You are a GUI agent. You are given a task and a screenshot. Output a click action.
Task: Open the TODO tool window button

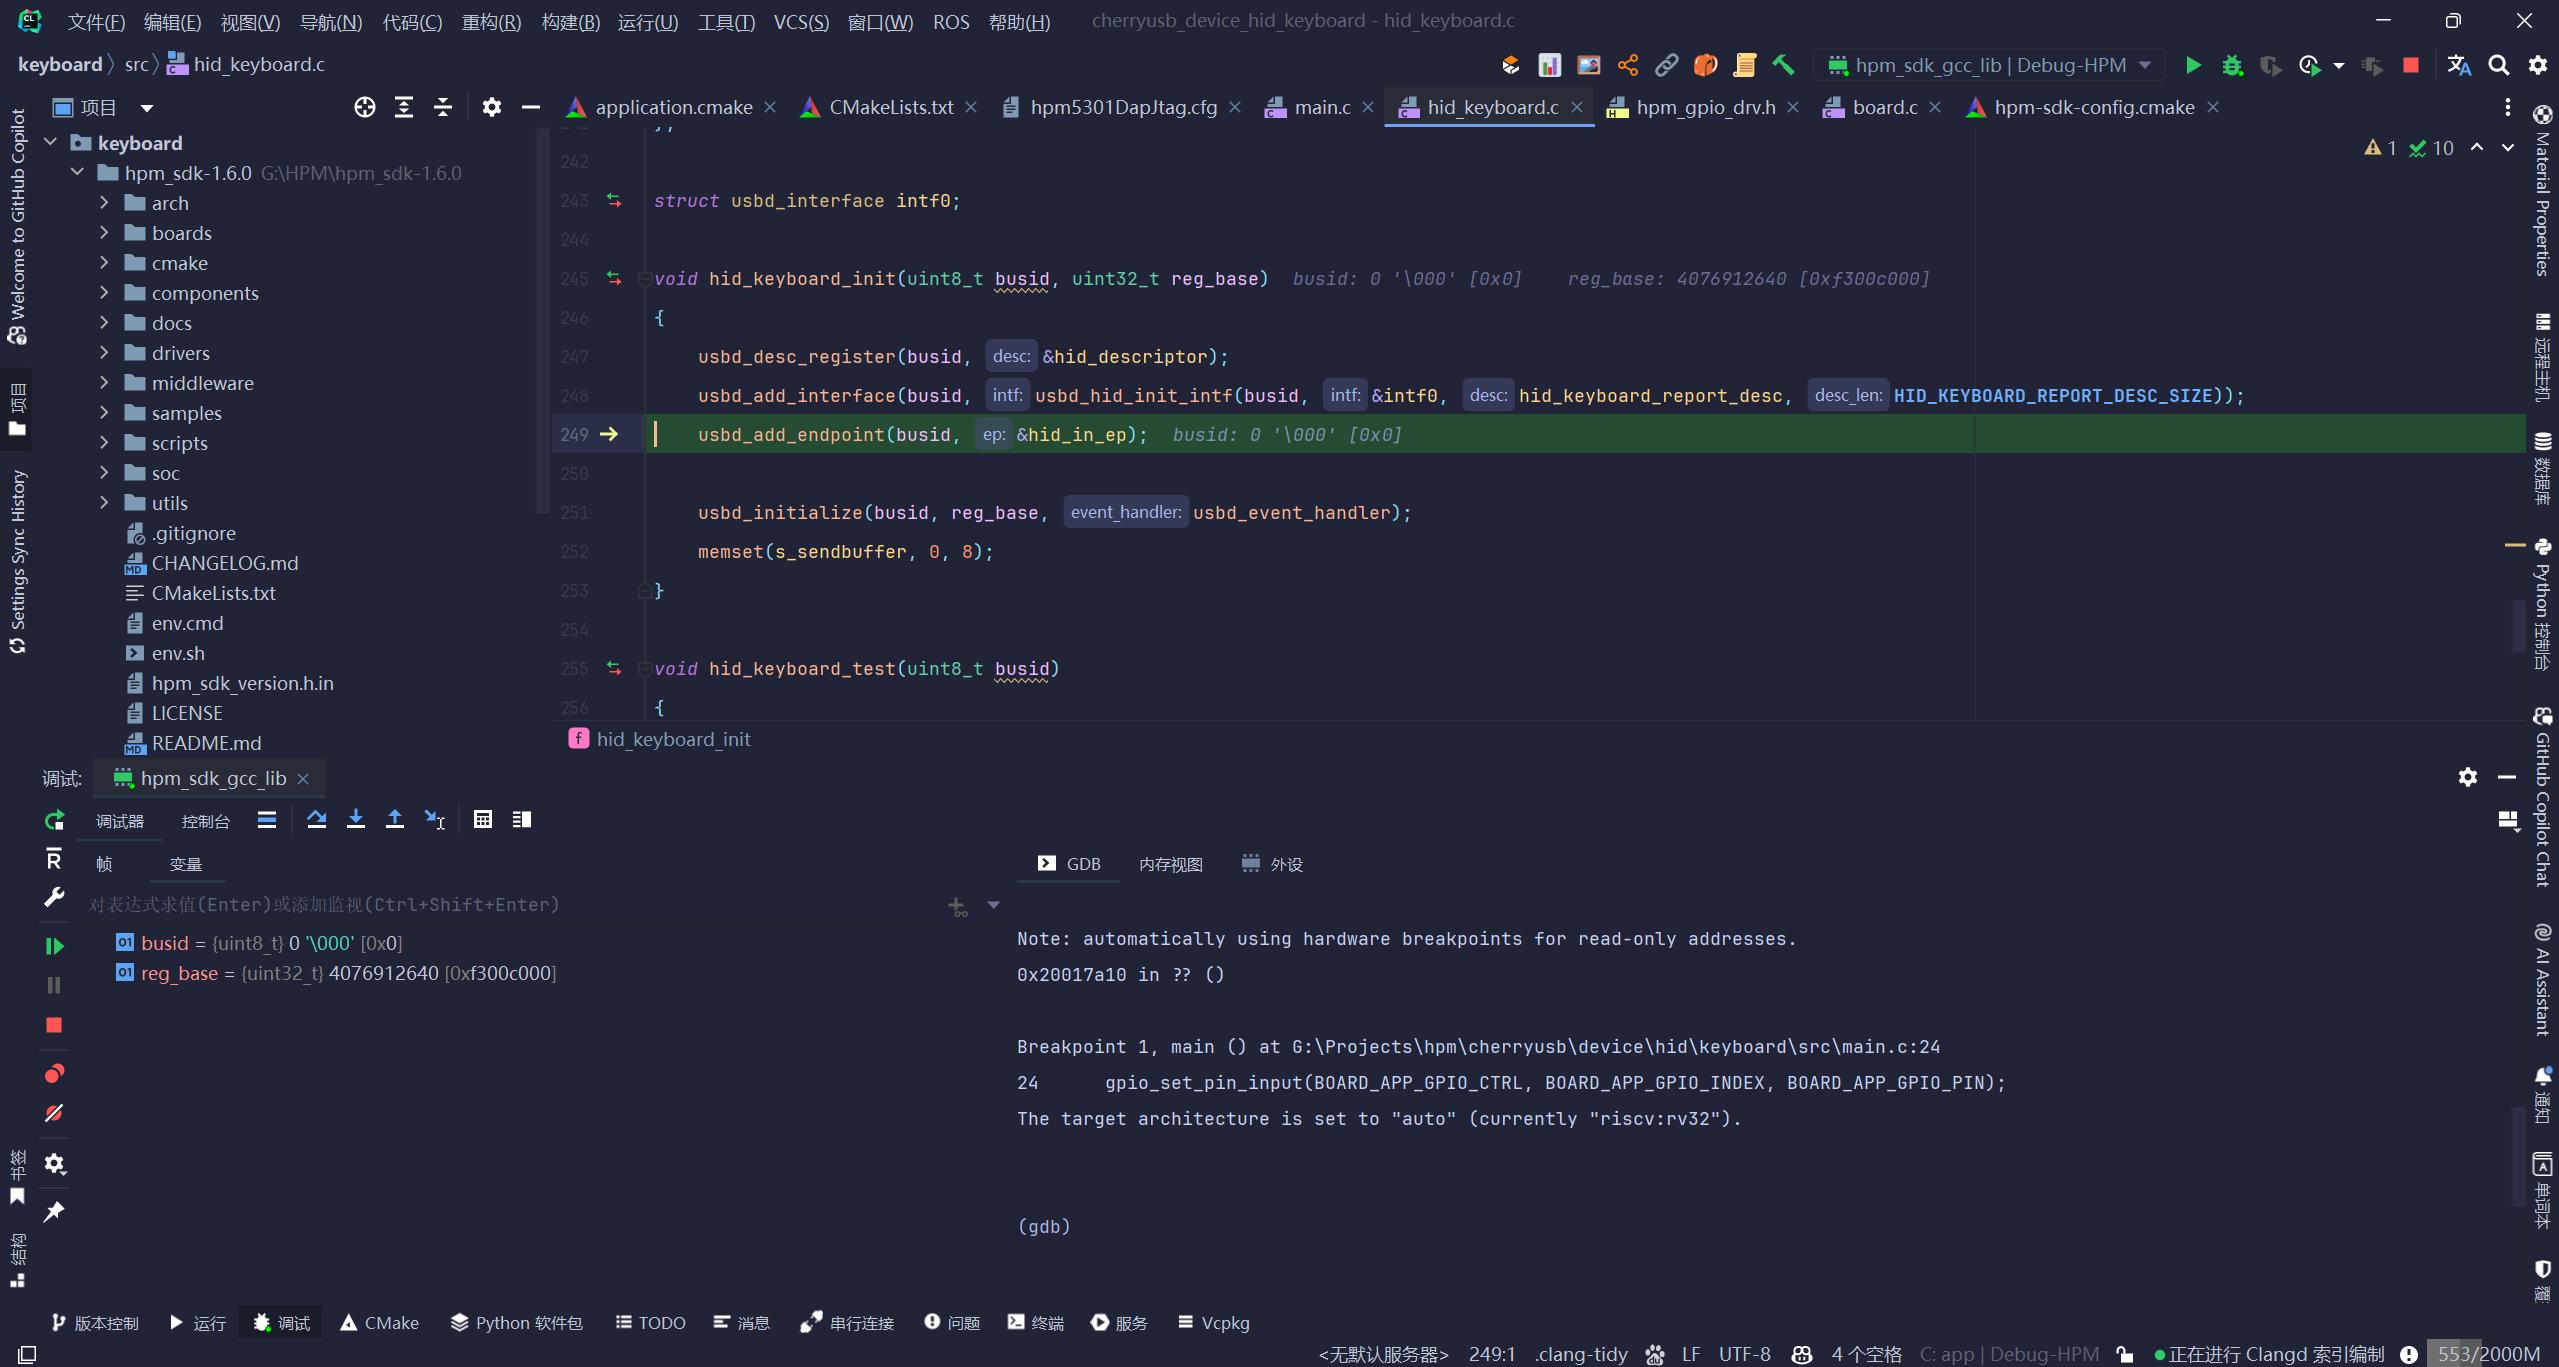[x=651, y=1322]
